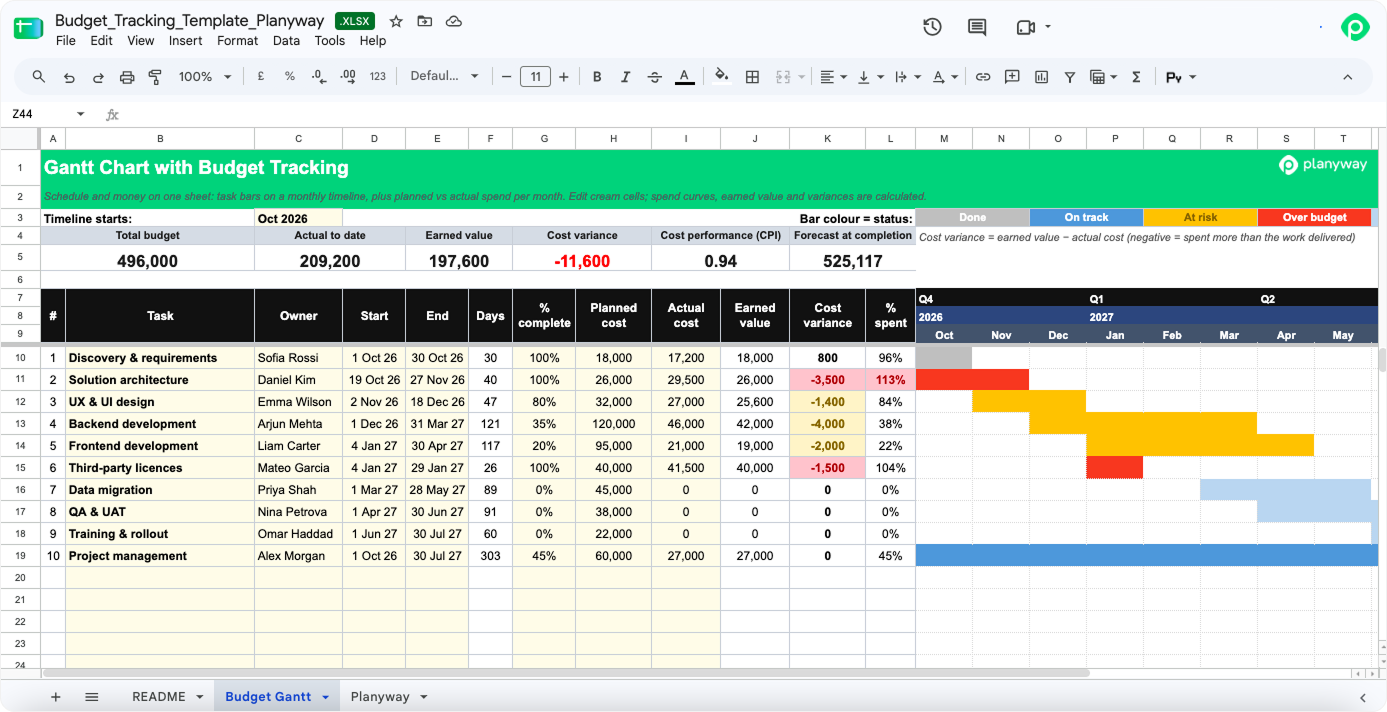Viewport: 1387px width, 712px height.
Task: Show the all sheets list
Action: click(91, 697)
